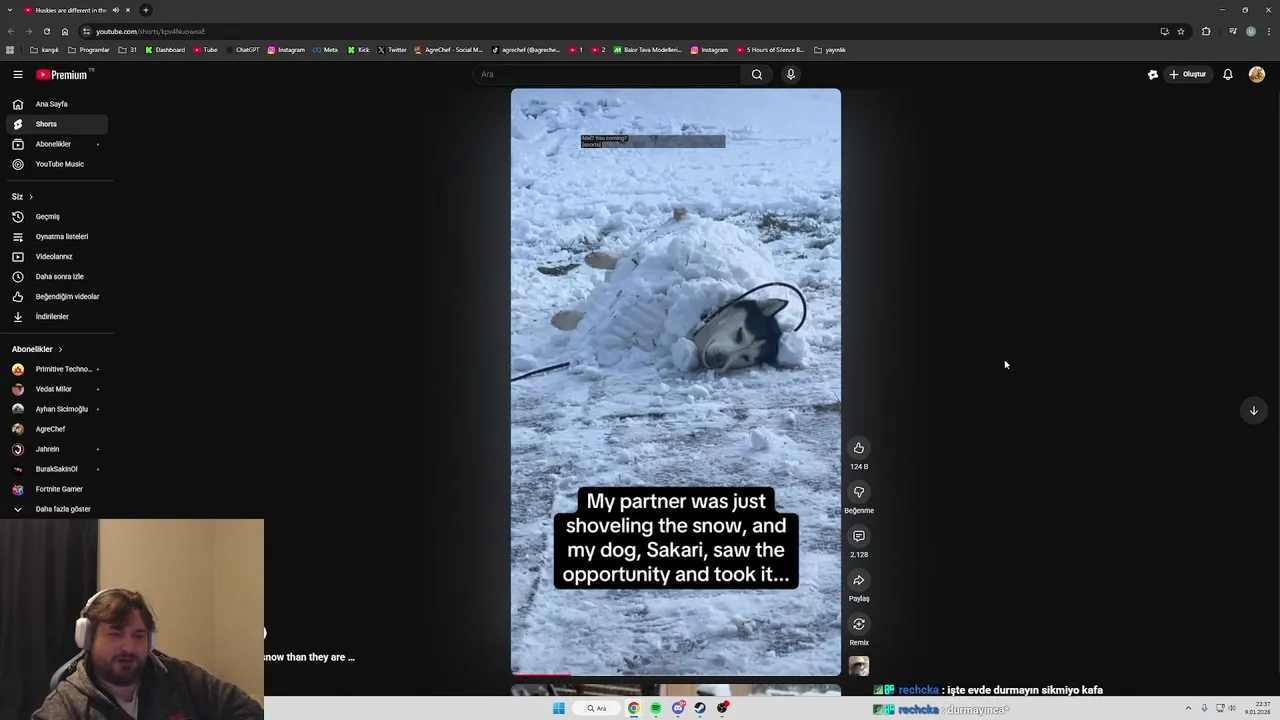Open Dashboard bookmark
Image resolution: width=1280 pixels, height=720 pixels.
pyautogui.click(x=165, y=50)
